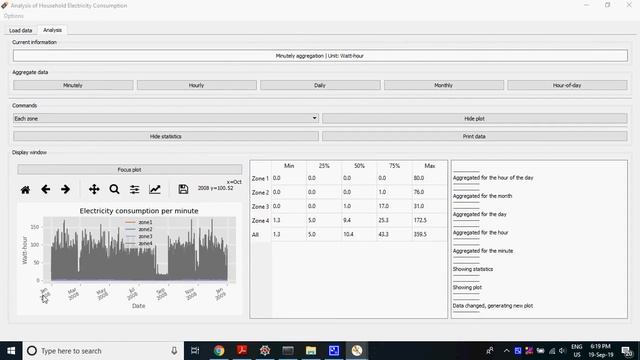Viewport: 640px width, 360px height.
Task: Click the Focus plot button
Action: [130, 169]
